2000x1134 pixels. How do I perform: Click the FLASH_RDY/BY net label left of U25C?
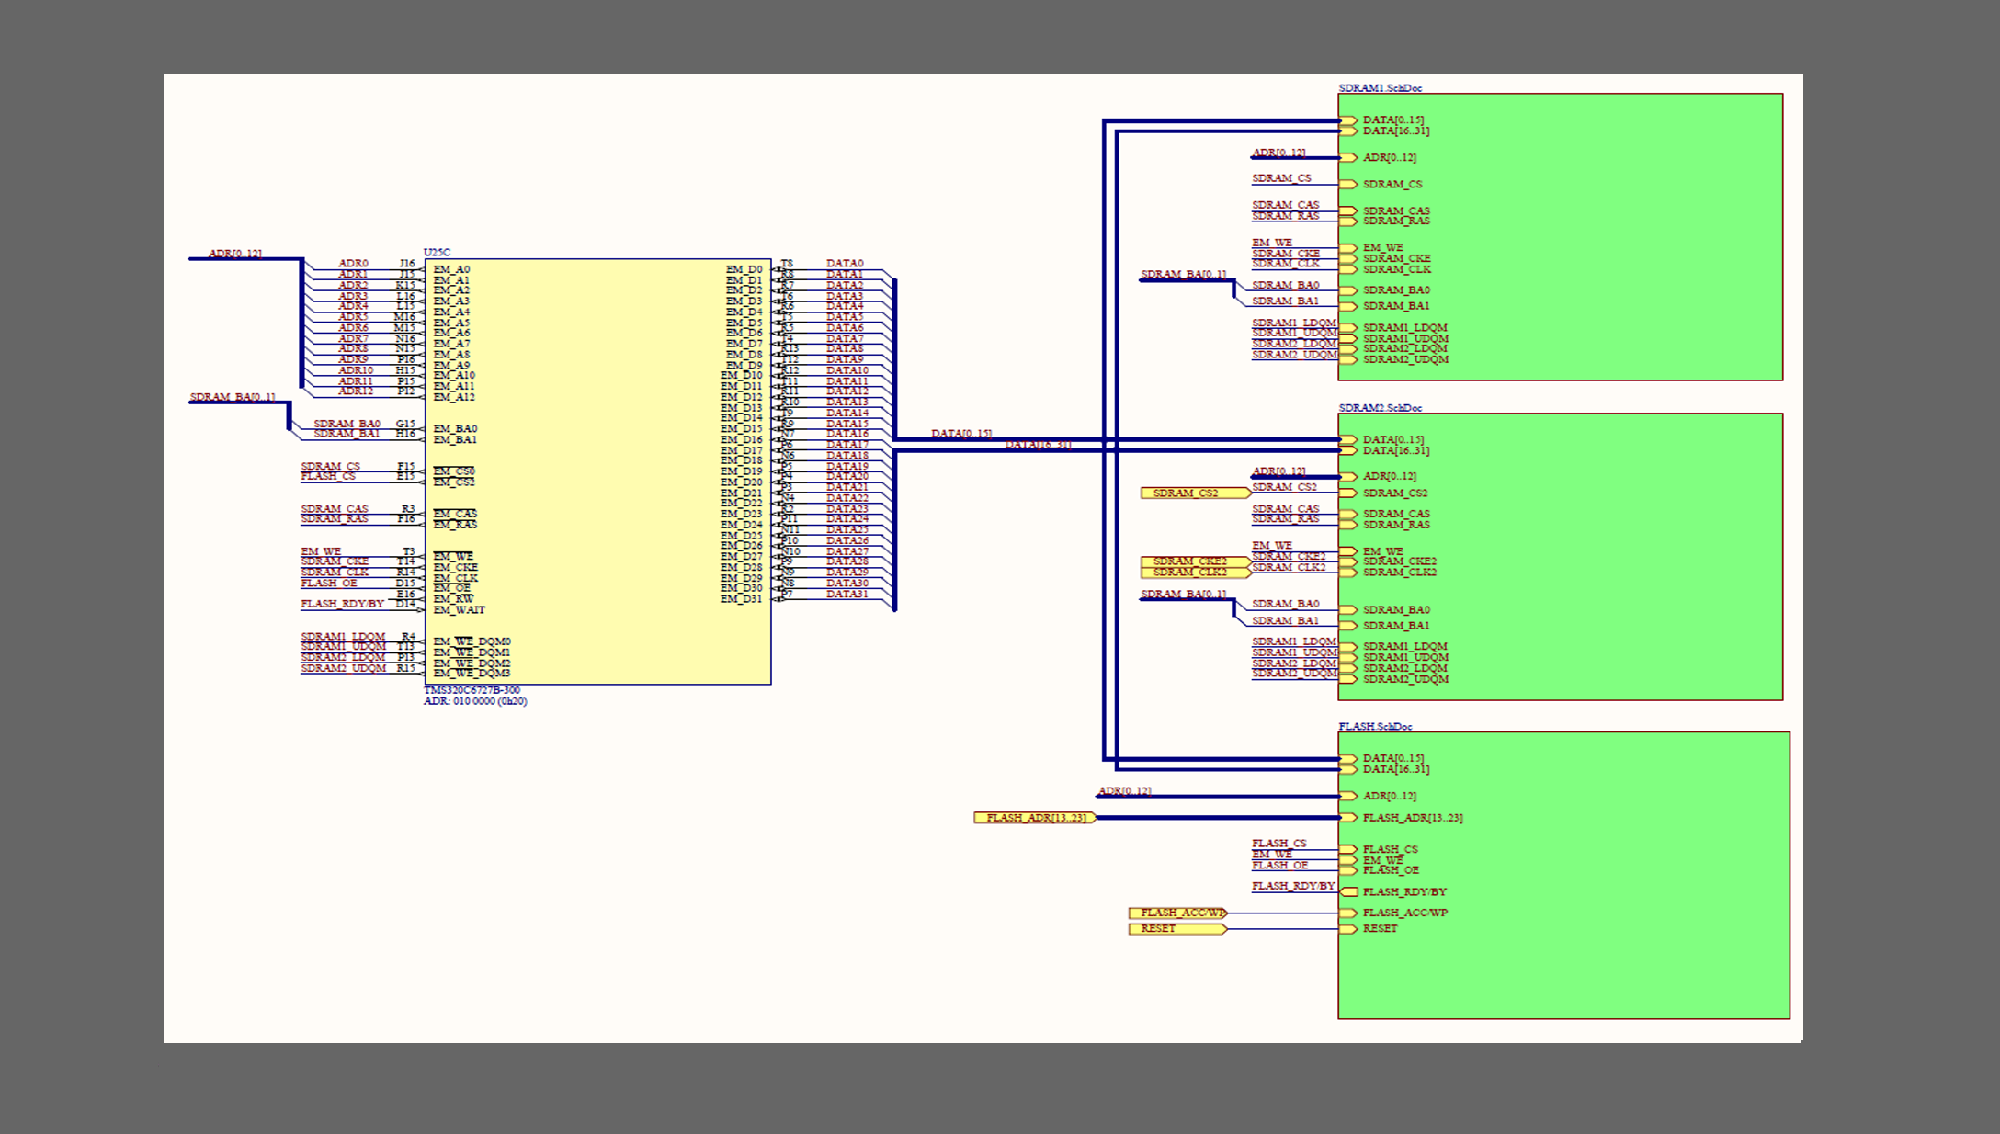pyautogui.click(x=342, y=604)
